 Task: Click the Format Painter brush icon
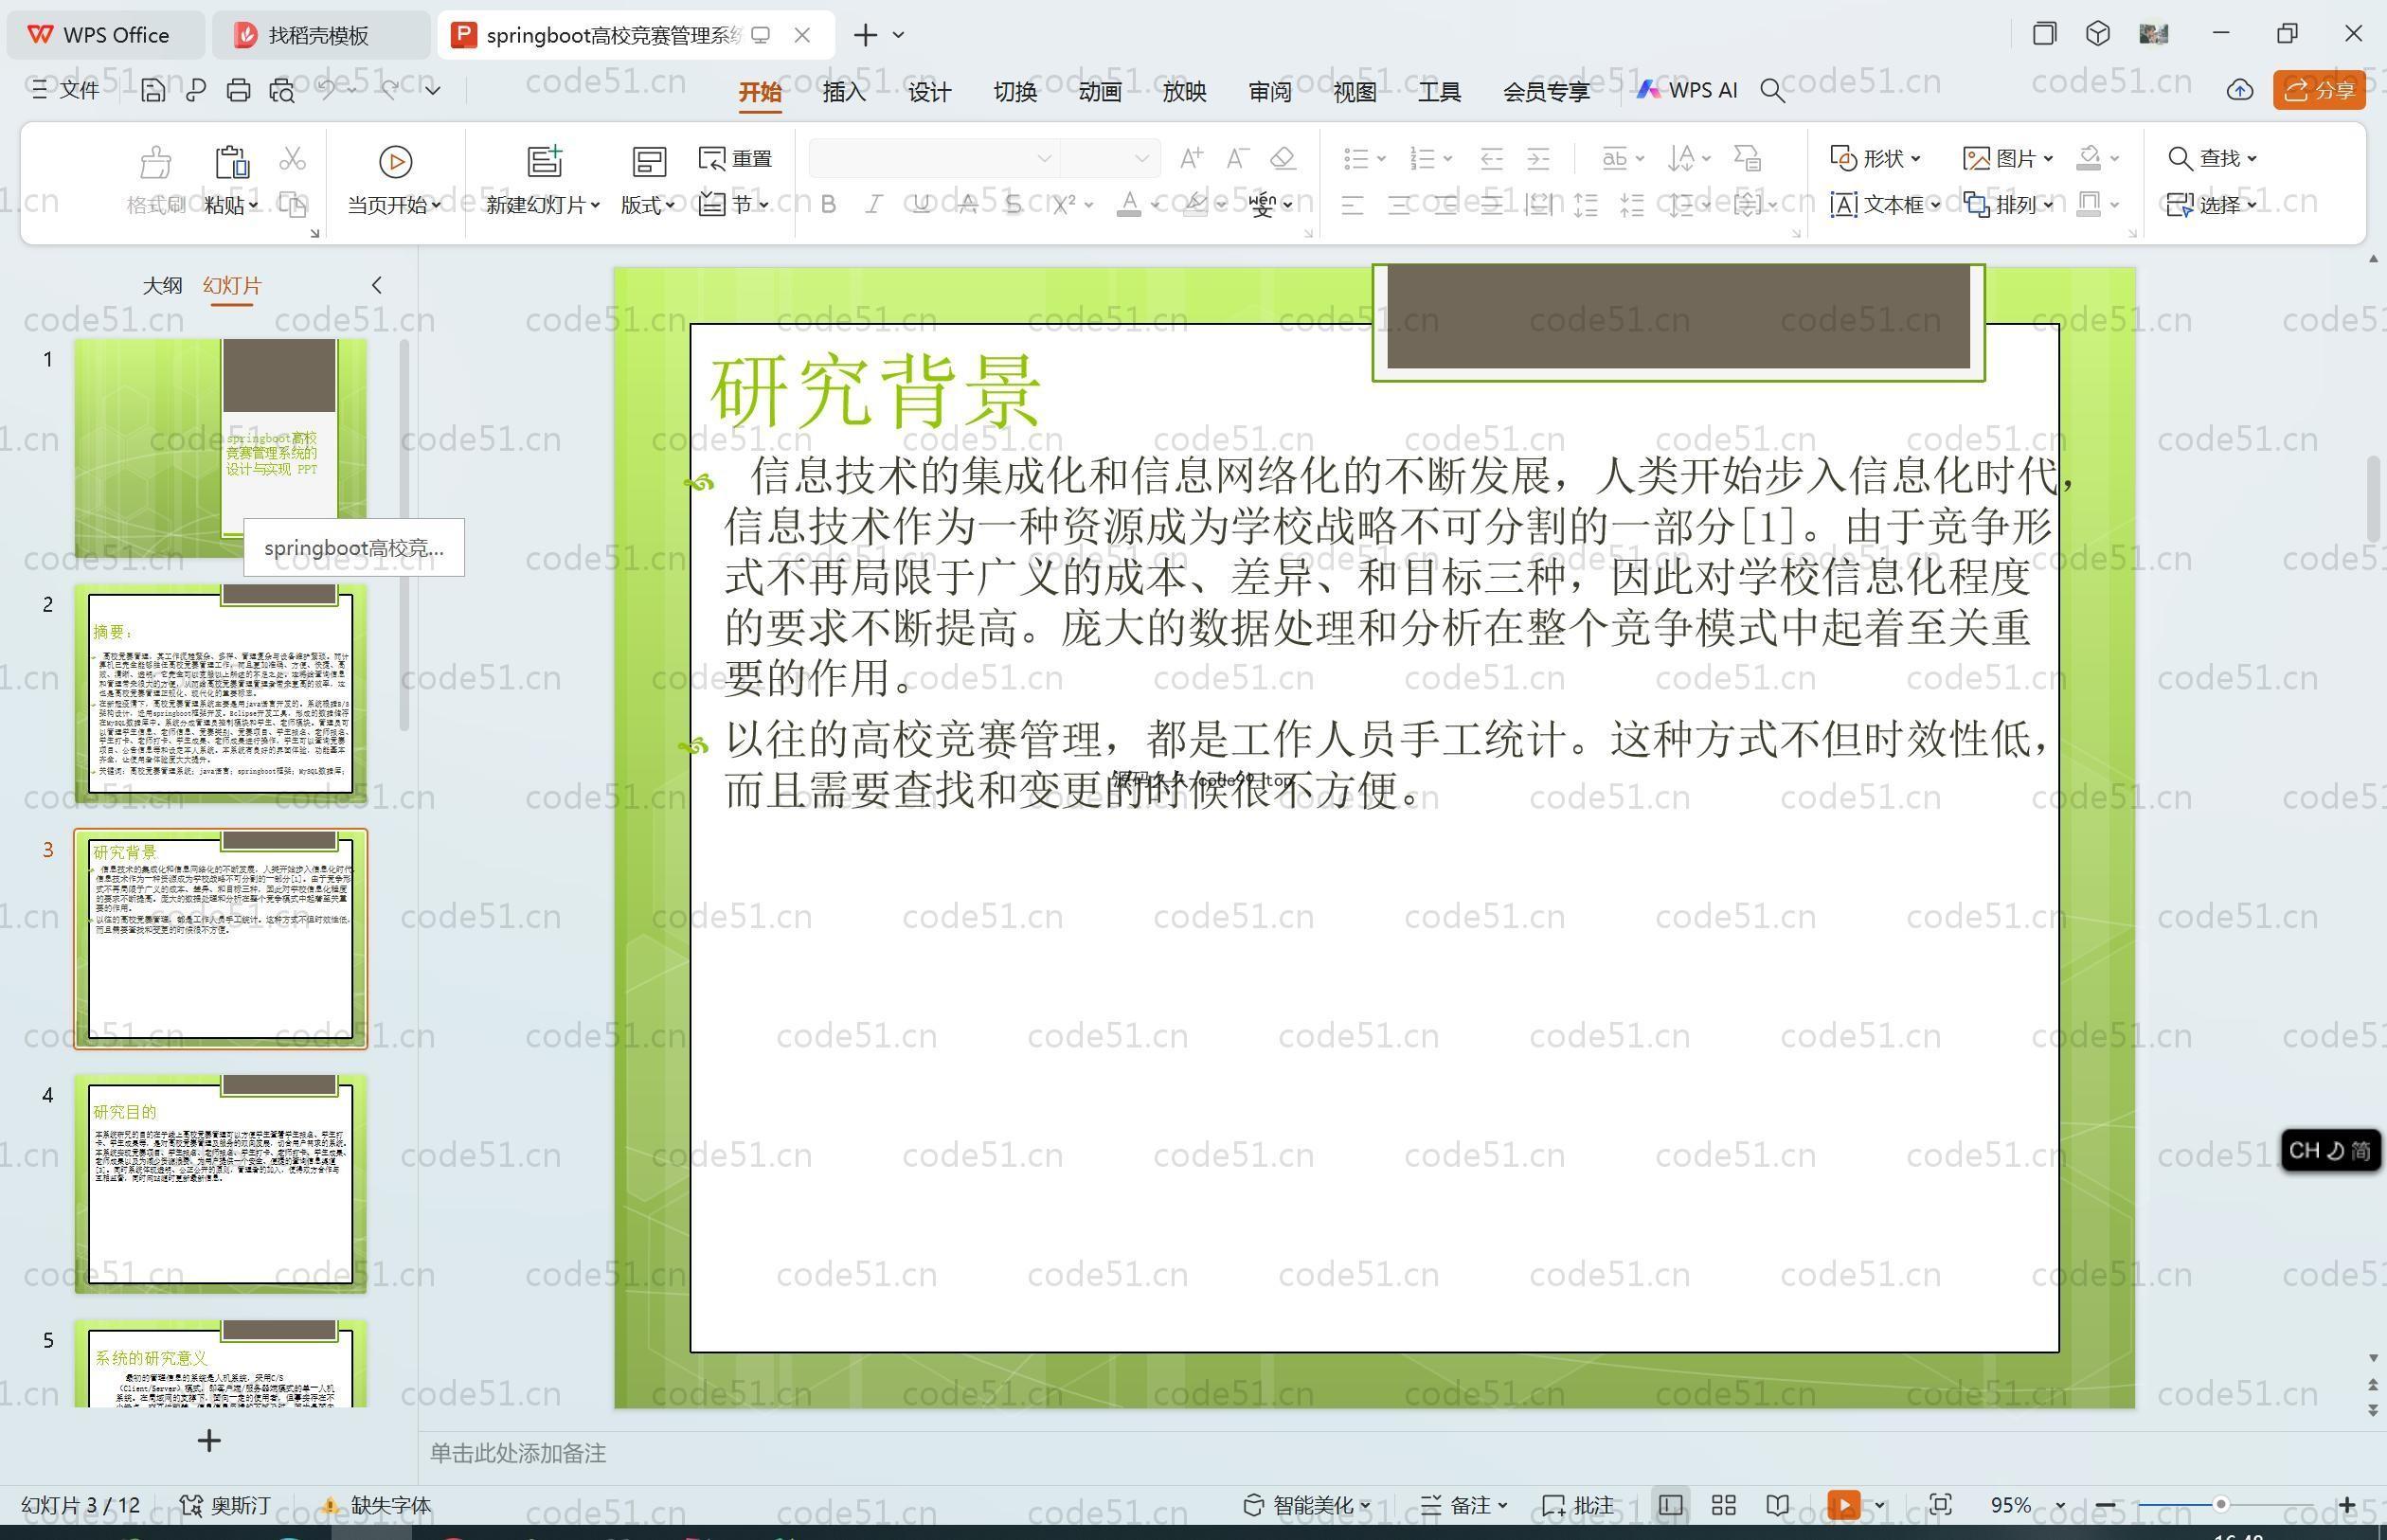156,161
